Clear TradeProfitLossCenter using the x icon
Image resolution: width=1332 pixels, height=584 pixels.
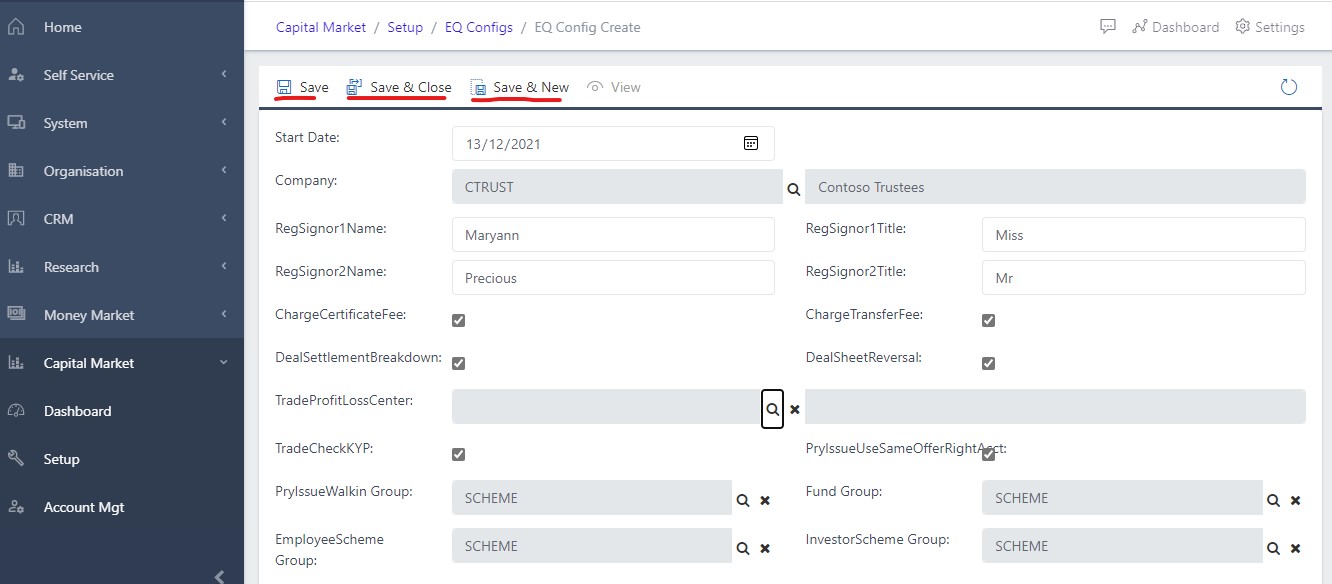pos(794,409)
